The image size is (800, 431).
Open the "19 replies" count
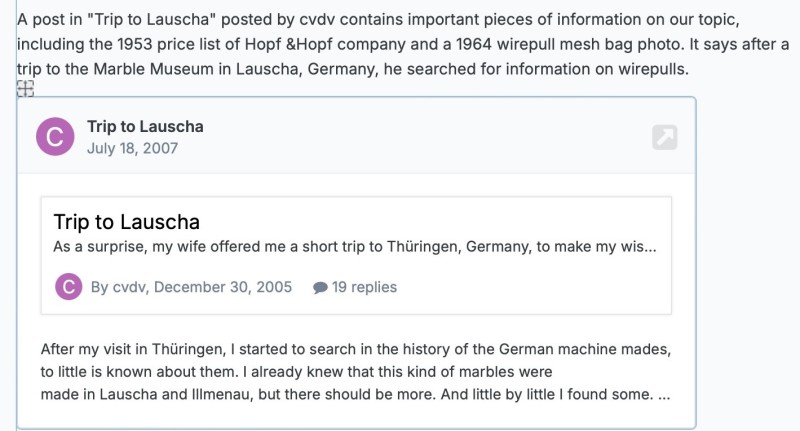(x=364, y=287)
